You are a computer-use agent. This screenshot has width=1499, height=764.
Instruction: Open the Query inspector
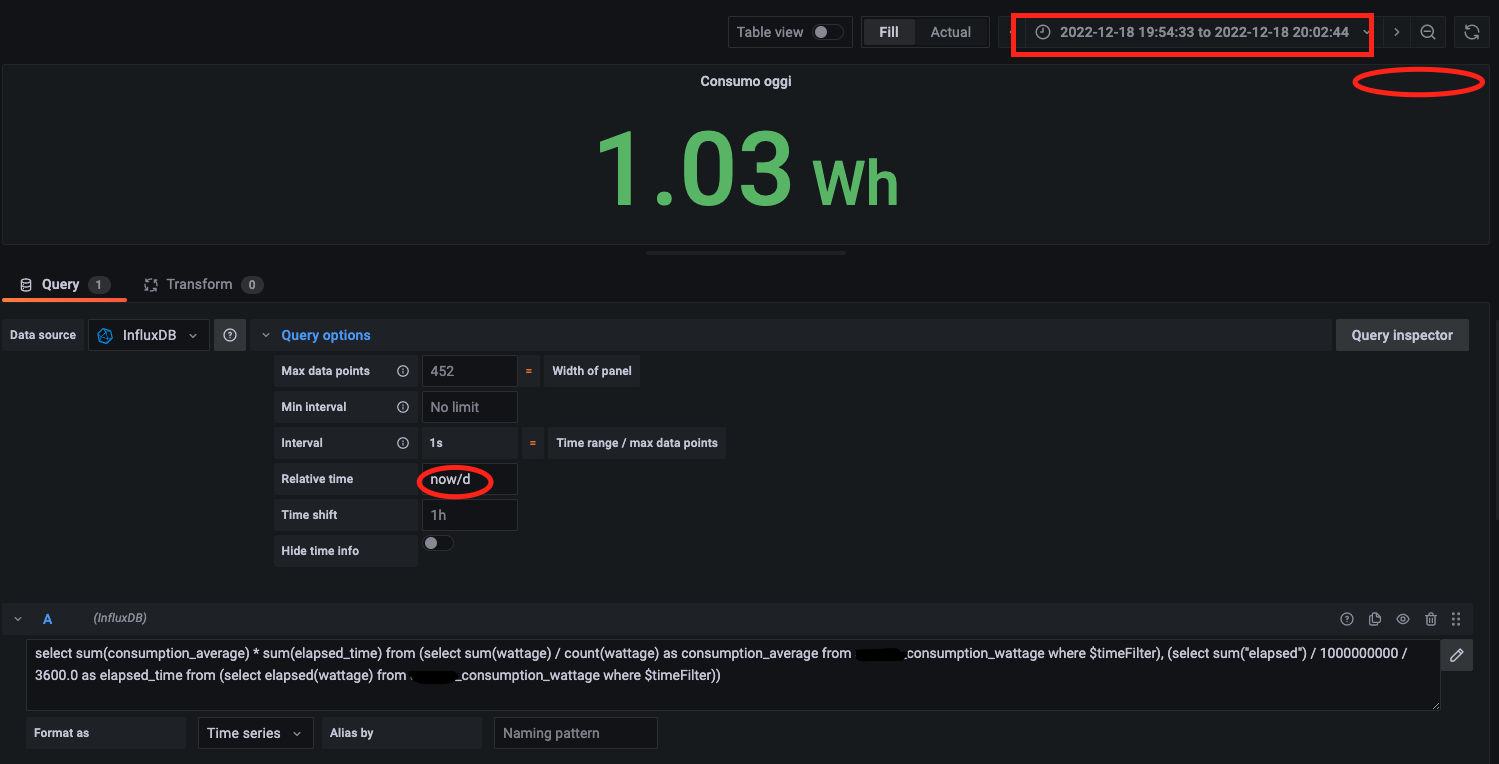pyautogui.click(x=1402, y=335)
